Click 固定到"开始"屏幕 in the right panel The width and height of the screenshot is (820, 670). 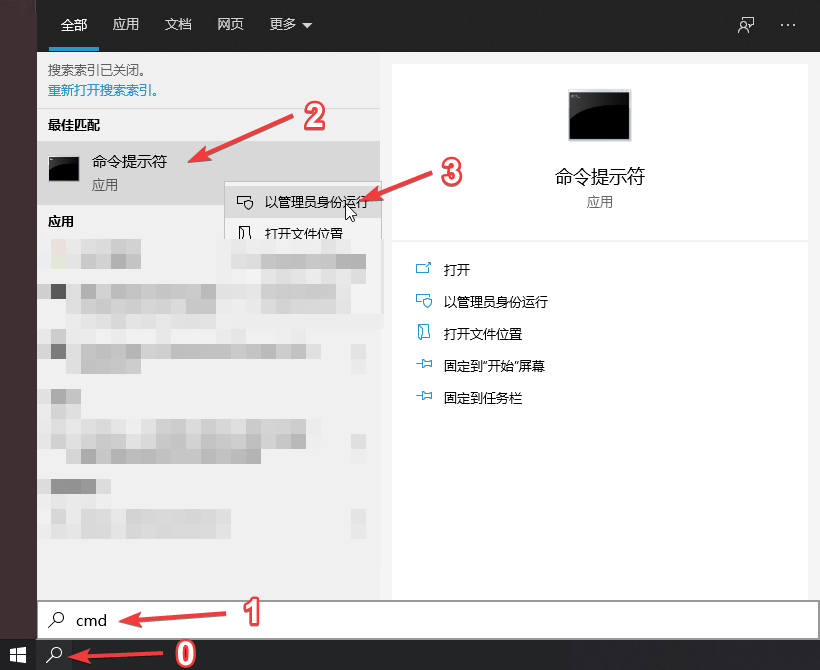click(x=494, y=366)
